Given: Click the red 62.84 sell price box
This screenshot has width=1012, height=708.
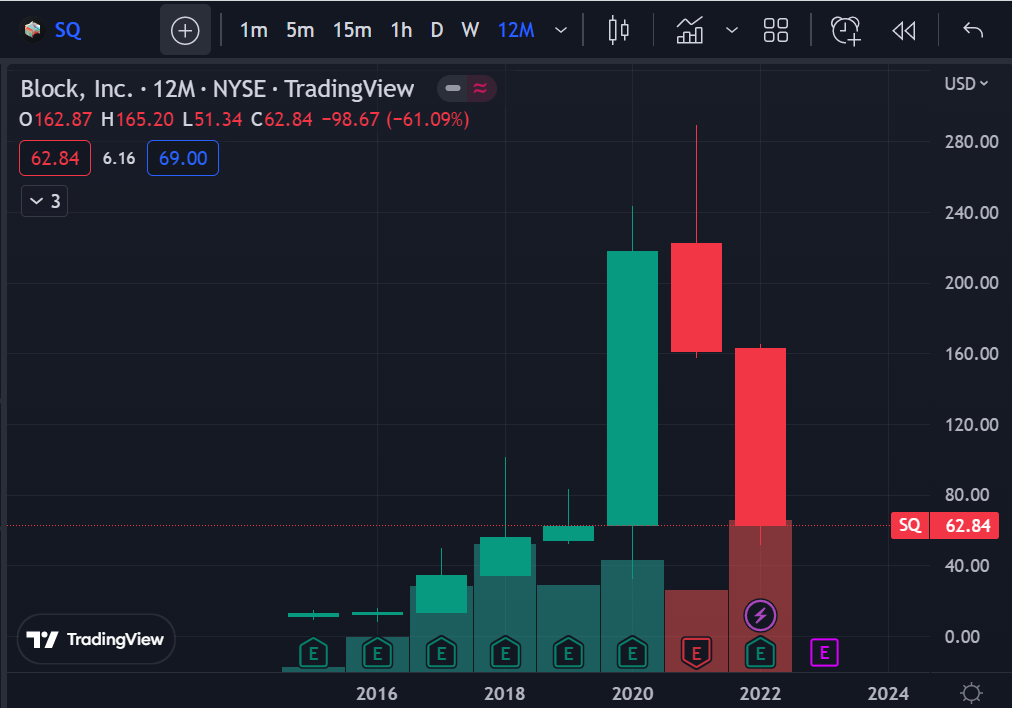Looking at the screenshot, I should 55,158.
